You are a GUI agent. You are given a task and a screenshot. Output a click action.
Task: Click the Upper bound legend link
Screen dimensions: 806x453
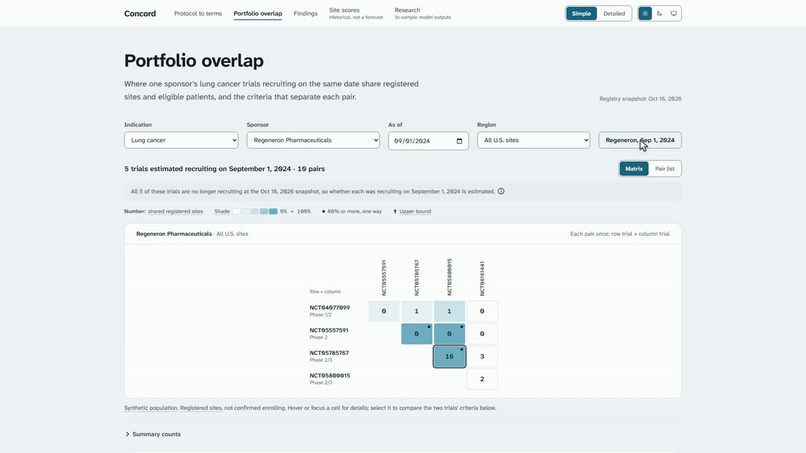click(x=415, y=211)
